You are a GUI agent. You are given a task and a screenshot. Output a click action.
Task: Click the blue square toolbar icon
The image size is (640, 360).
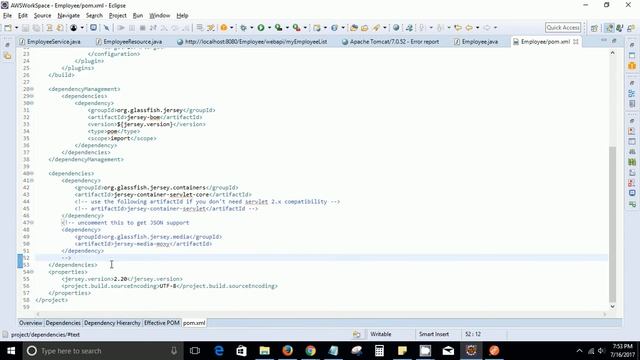point(93,28)
